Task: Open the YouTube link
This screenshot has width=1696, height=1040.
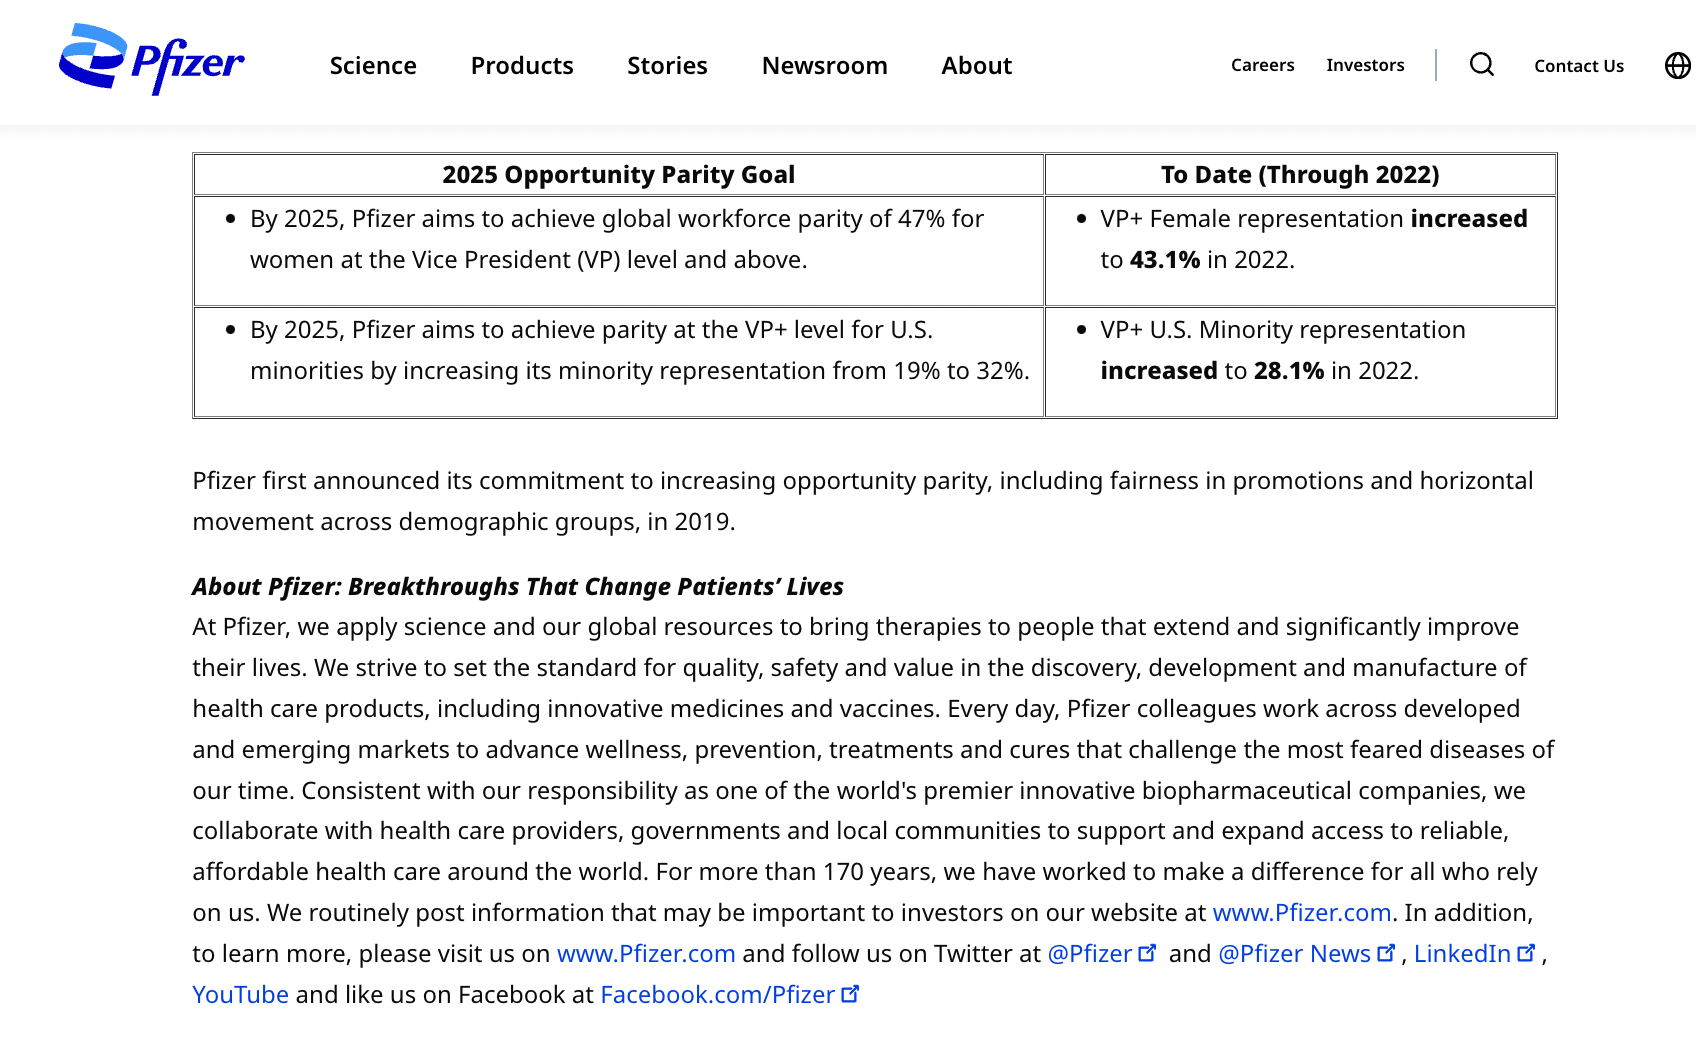Action: tap(240, 993)
